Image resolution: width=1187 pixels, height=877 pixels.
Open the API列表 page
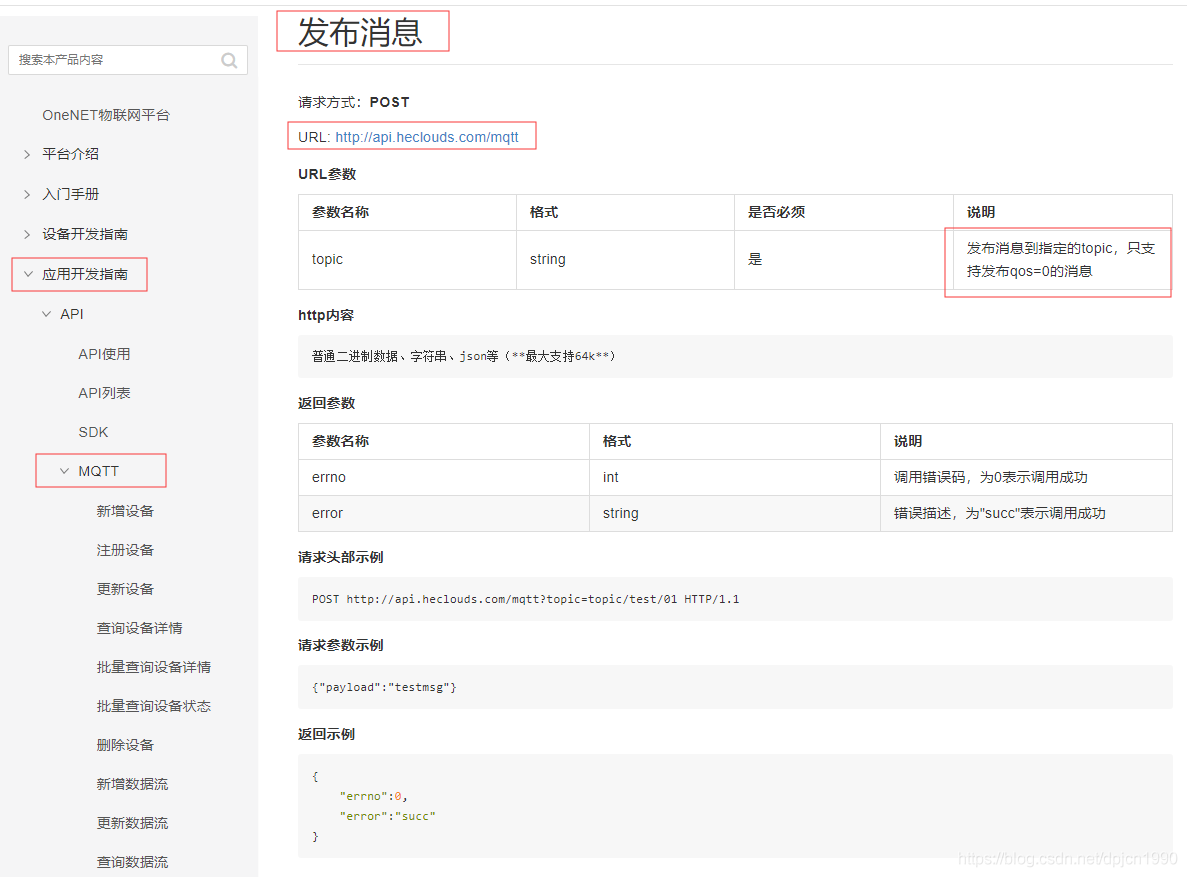(x=104, y=393)
